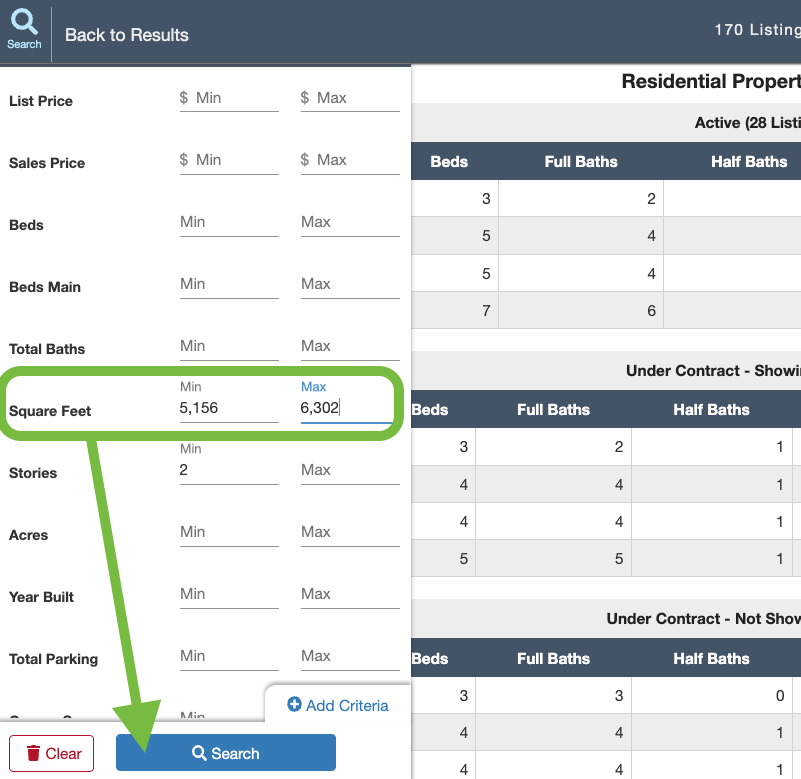Focus Beds Min field

[x=229, y=222]
